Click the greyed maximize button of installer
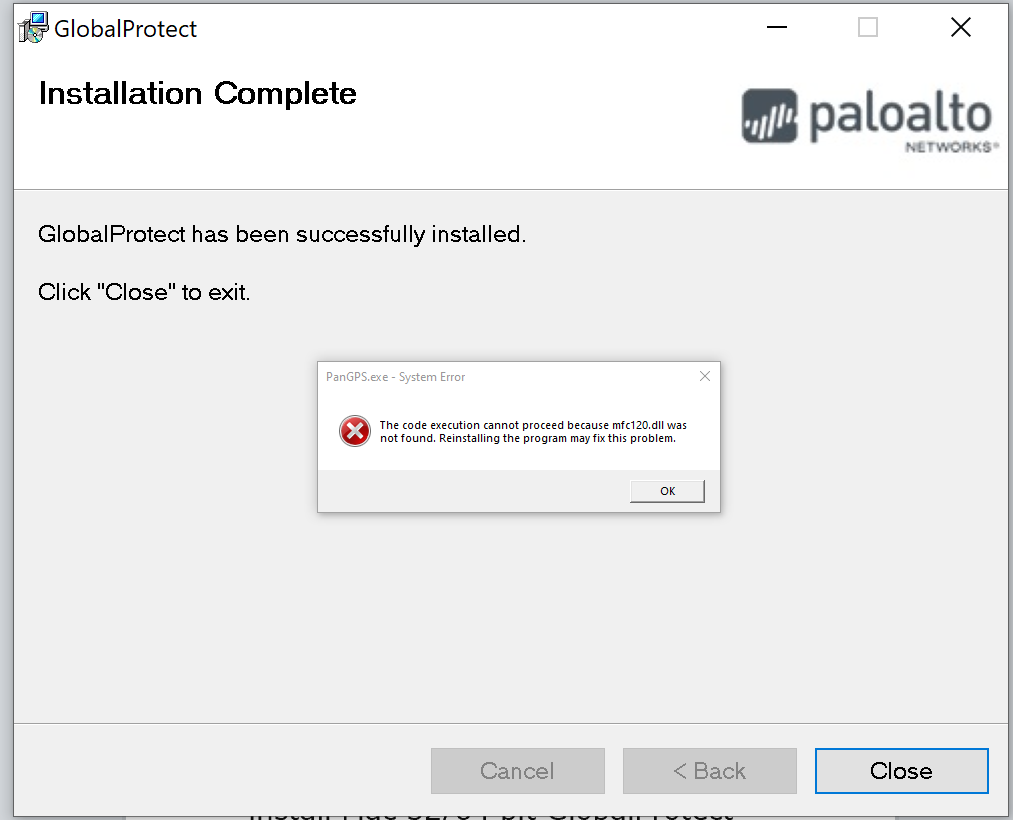The image size is (1013, 820). (x=868, y=27)
